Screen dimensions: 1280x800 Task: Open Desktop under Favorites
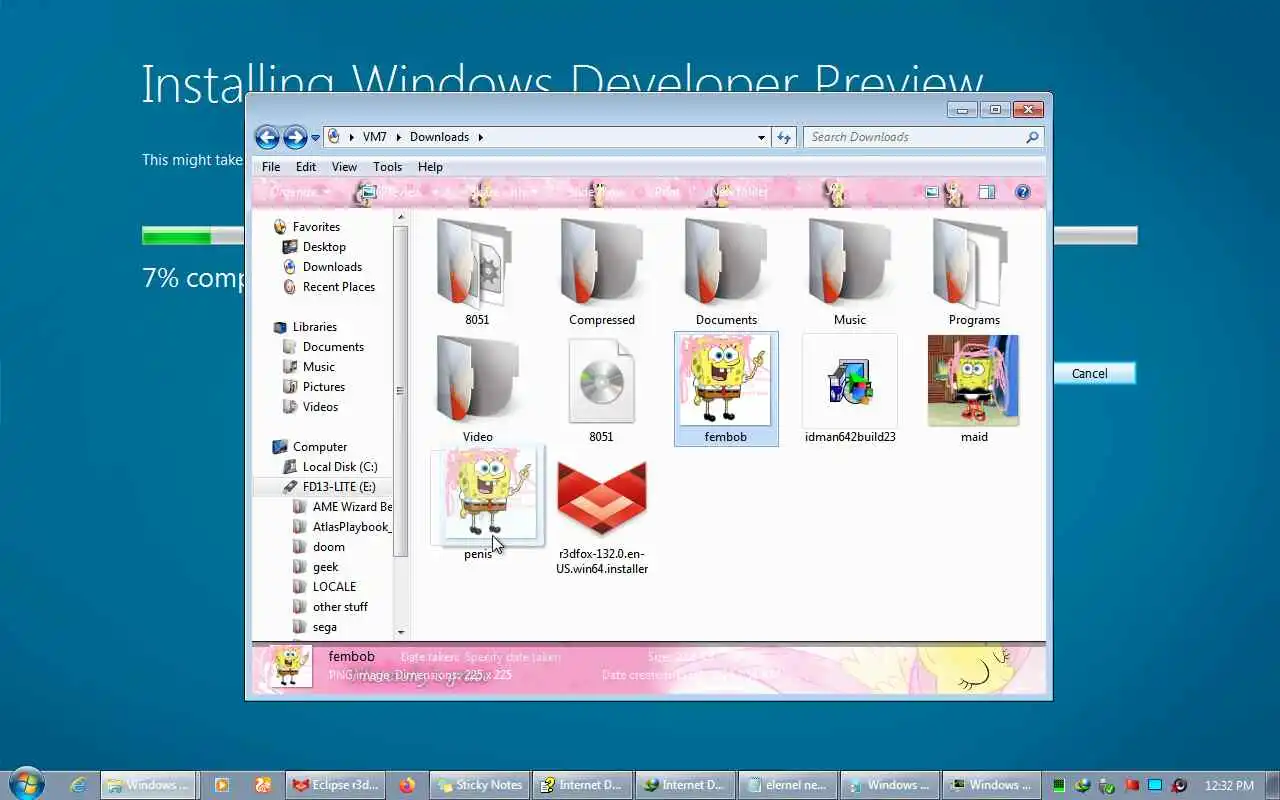tap(324, 247)
